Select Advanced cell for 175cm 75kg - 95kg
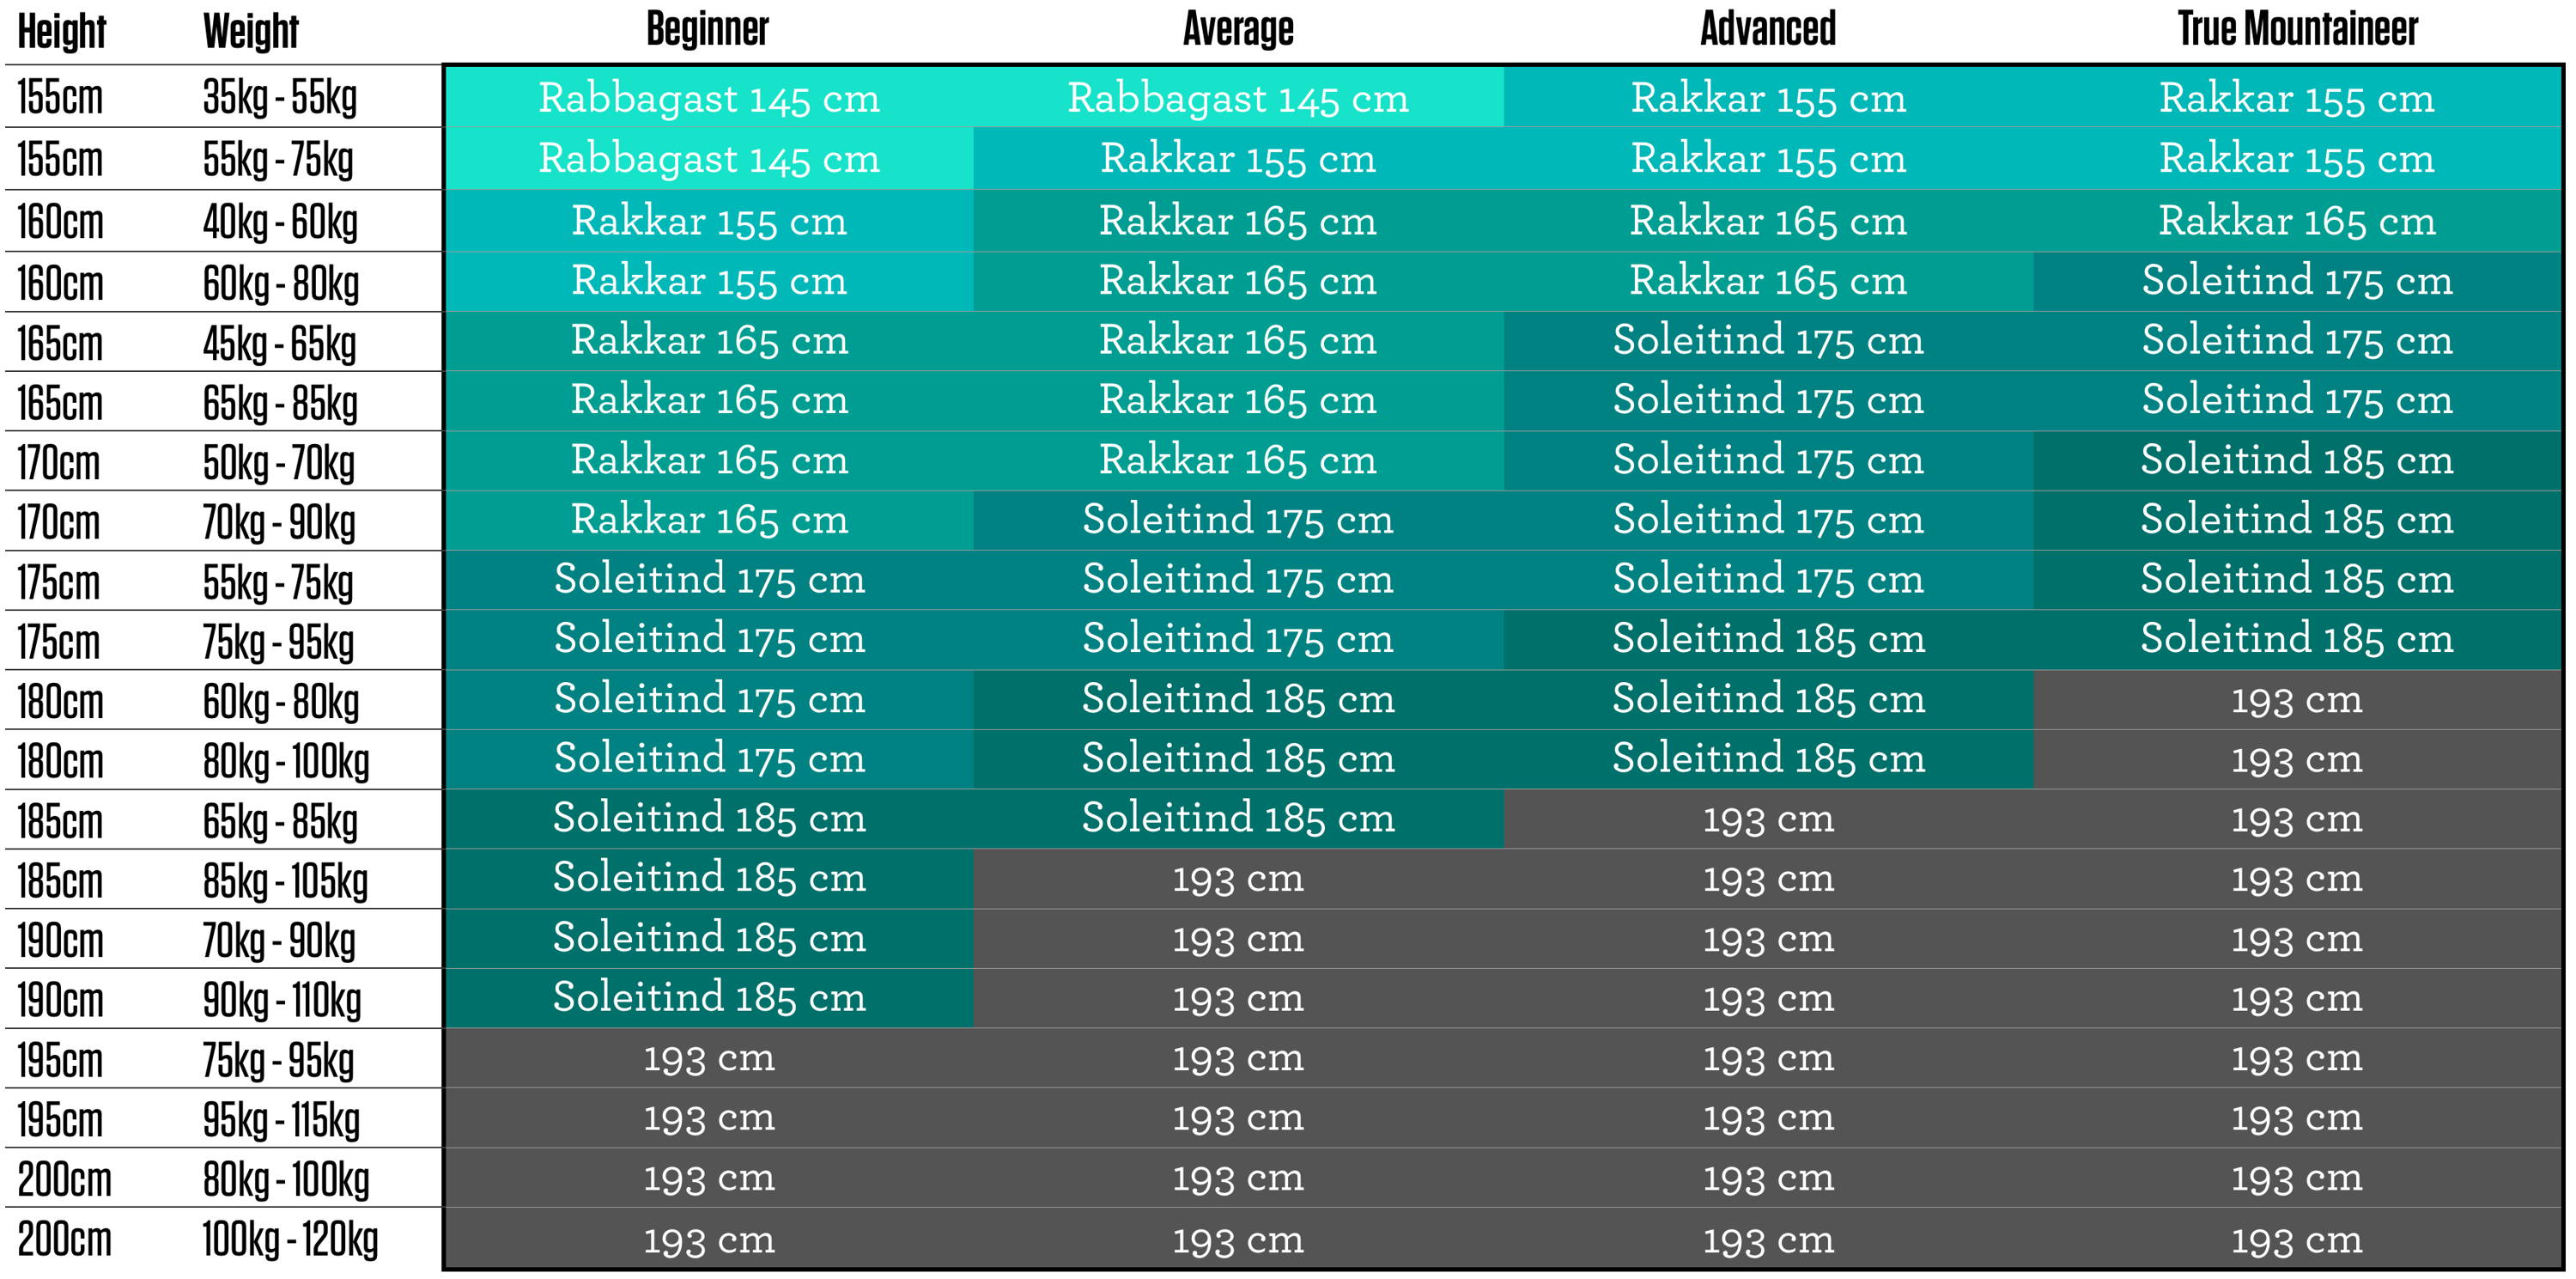The height and width of the screenshot is (1279, 2576). pyautogui.click(x=1768, y=639)
